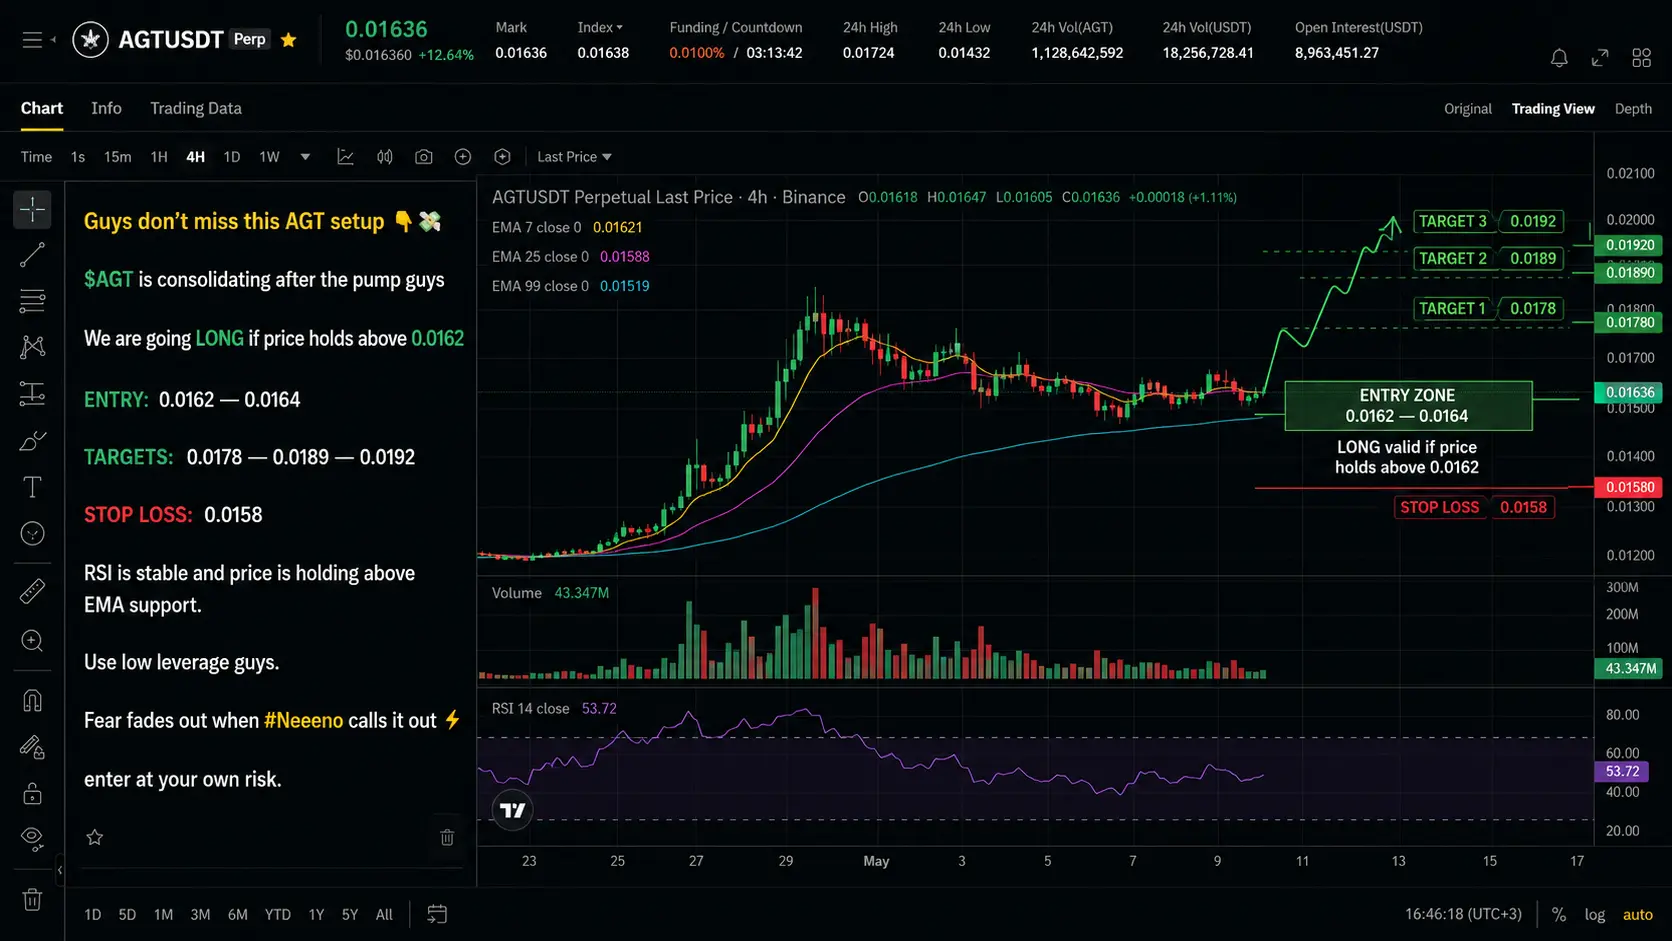Select the 15m time interval
The height and width of the screenshot is (941, 1672).
(x=118, y=157)
